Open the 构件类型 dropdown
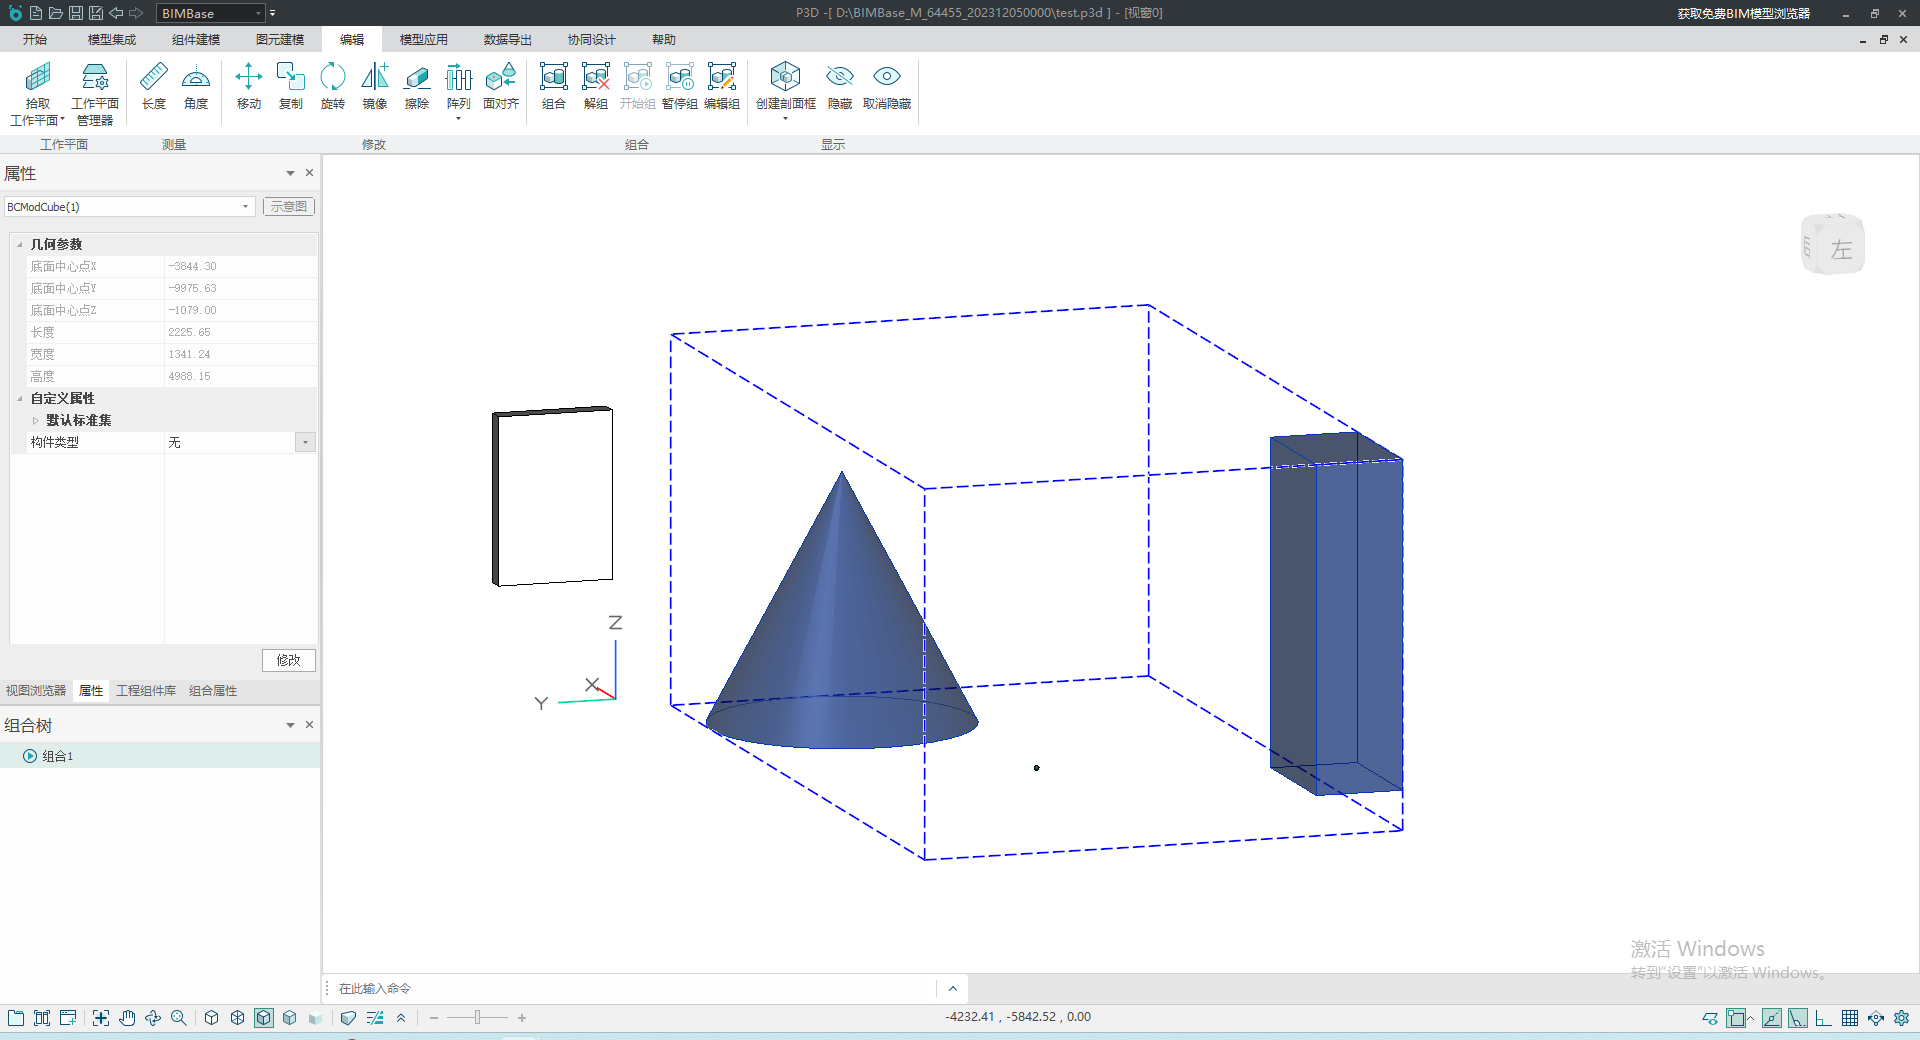Screen dimensions: 1920x1040 (x=305, y=442)
